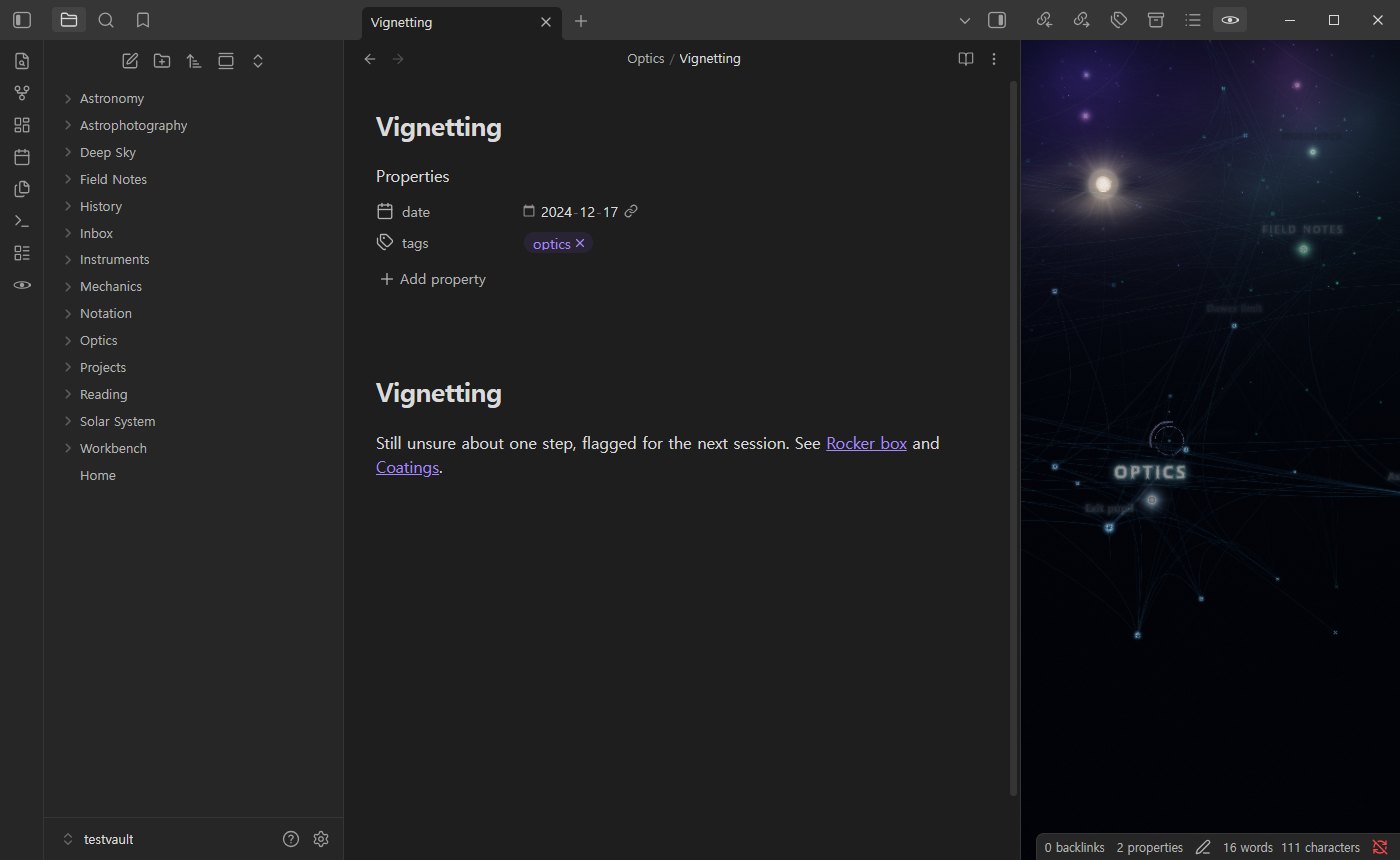Open the testvault vault switcher
Viewport: 1400px width, 860px height.
tap(98, 839)
